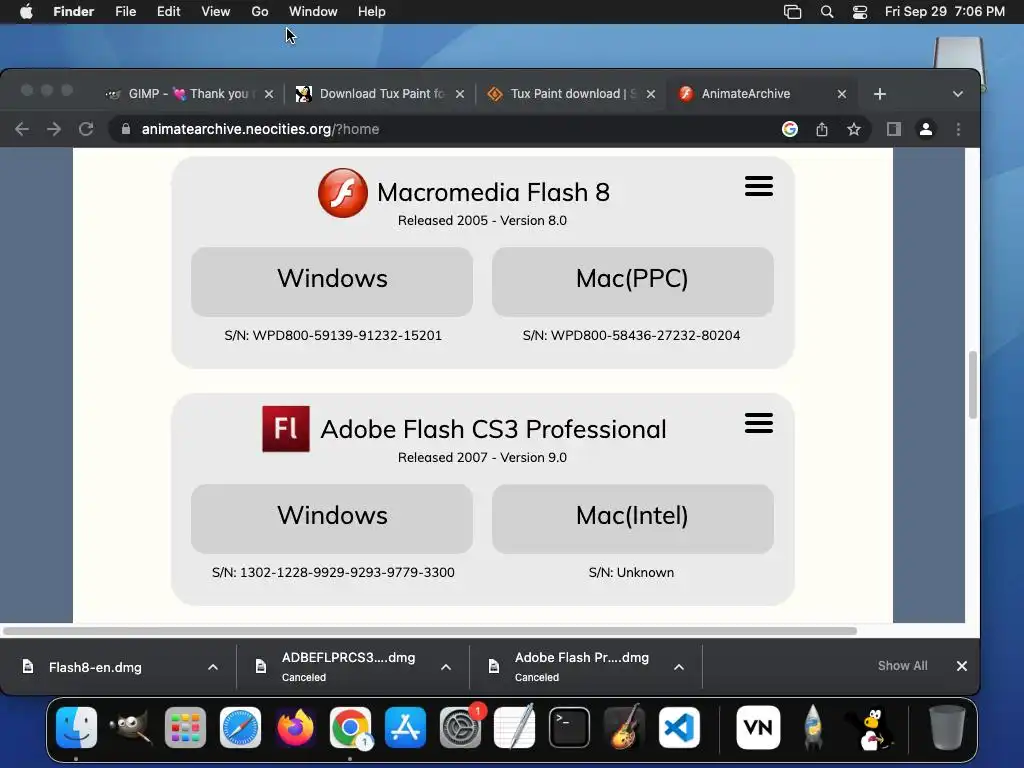Viewport: 1024px width, 768px height.
Task: Close the downloads bar
Action: click(x=961, y=666)
